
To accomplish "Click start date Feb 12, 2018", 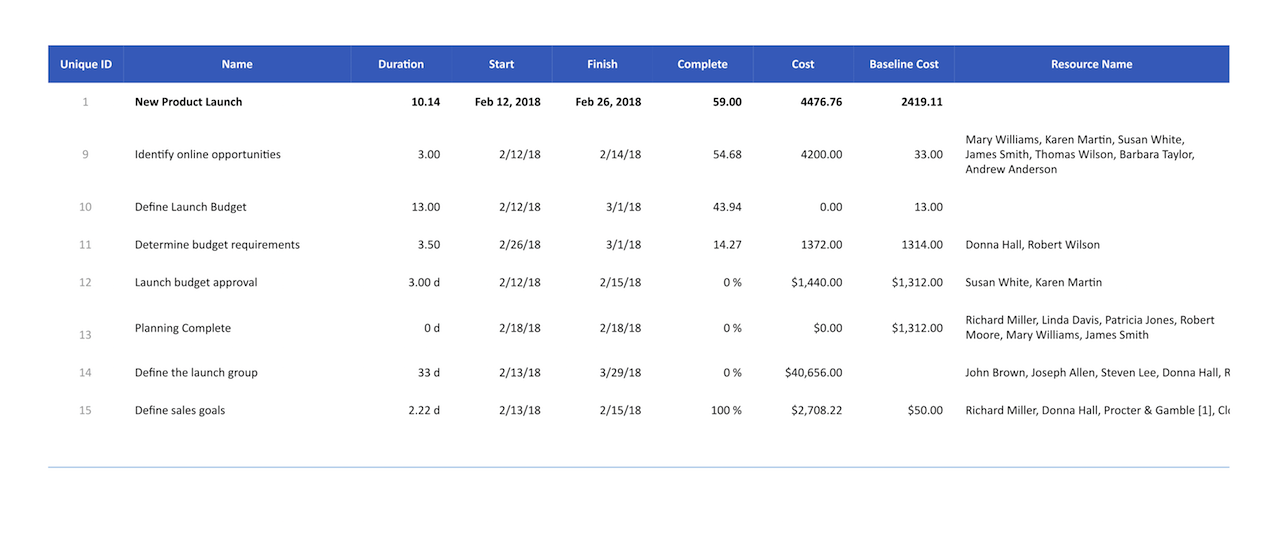I will click(508, 102).
